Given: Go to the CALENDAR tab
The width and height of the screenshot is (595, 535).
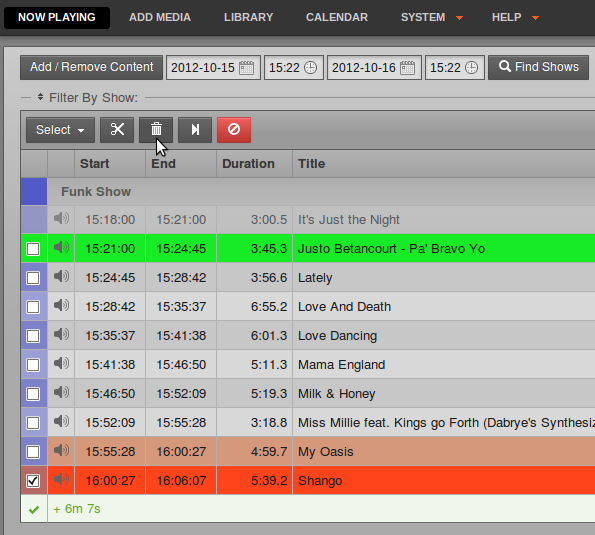Looking at the screenshot, I should point(337,17).
